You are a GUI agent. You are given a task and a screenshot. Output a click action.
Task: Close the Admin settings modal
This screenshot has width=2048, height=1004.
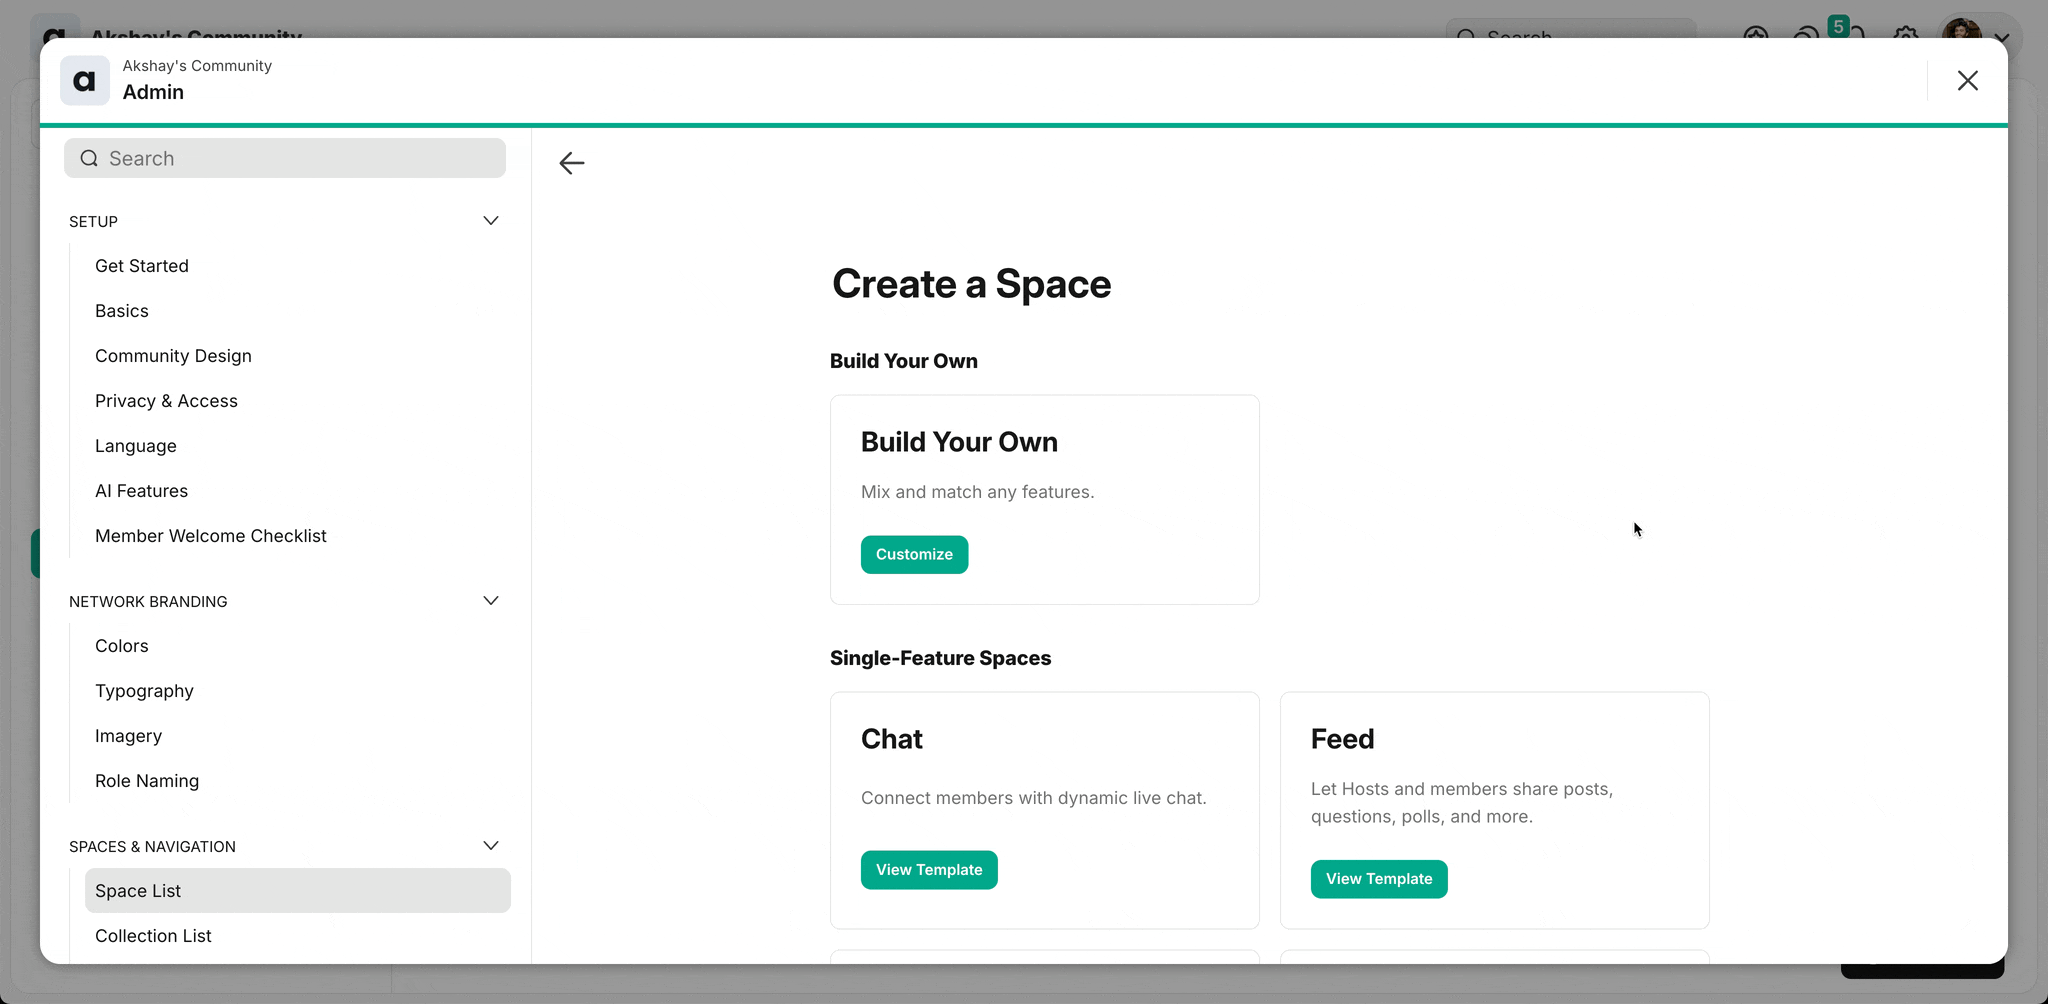point(1968,80)
